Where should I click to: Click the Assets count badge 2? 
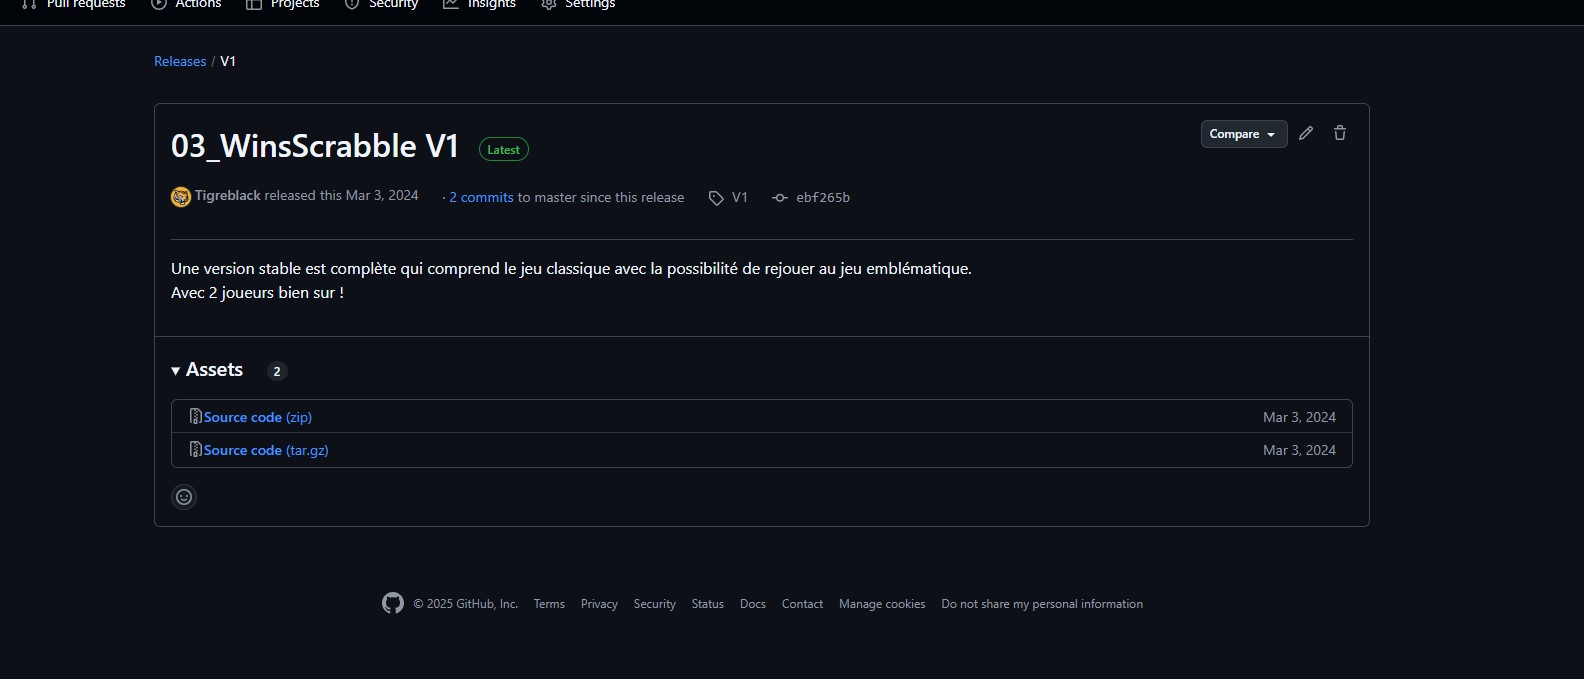tap(277, 371)
